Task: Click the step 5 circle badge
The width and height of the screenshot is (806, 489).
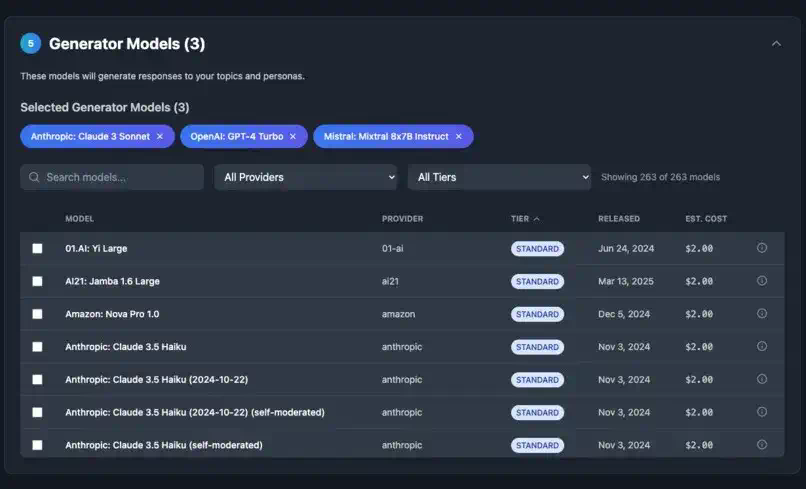Action: point(30,44)
